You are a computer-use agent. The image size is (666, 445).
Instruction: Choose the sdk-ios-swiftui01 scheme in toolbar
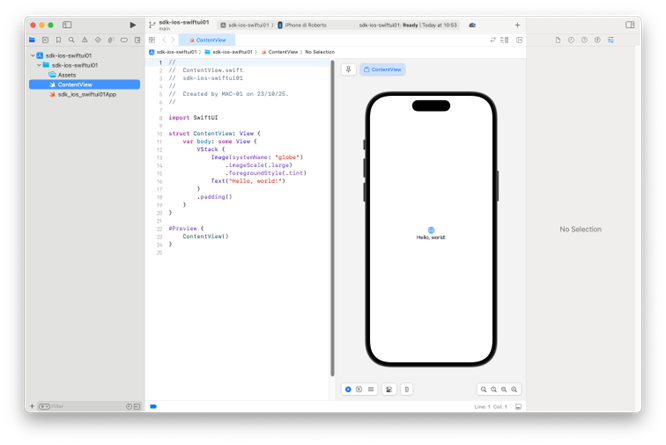245,25
